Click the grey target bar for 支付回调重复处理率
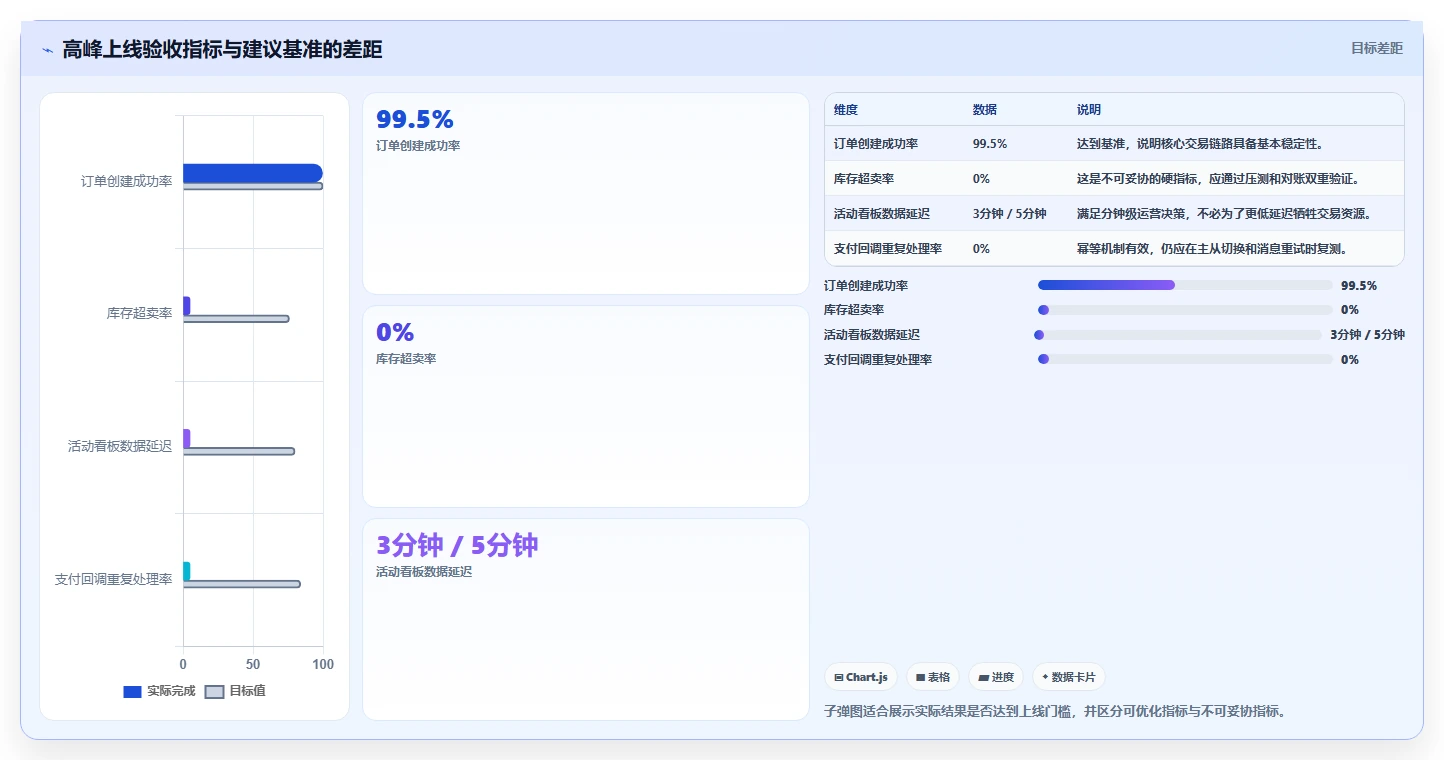The height and width of the screenshot is (760, 1444). [x=241, y=584]
